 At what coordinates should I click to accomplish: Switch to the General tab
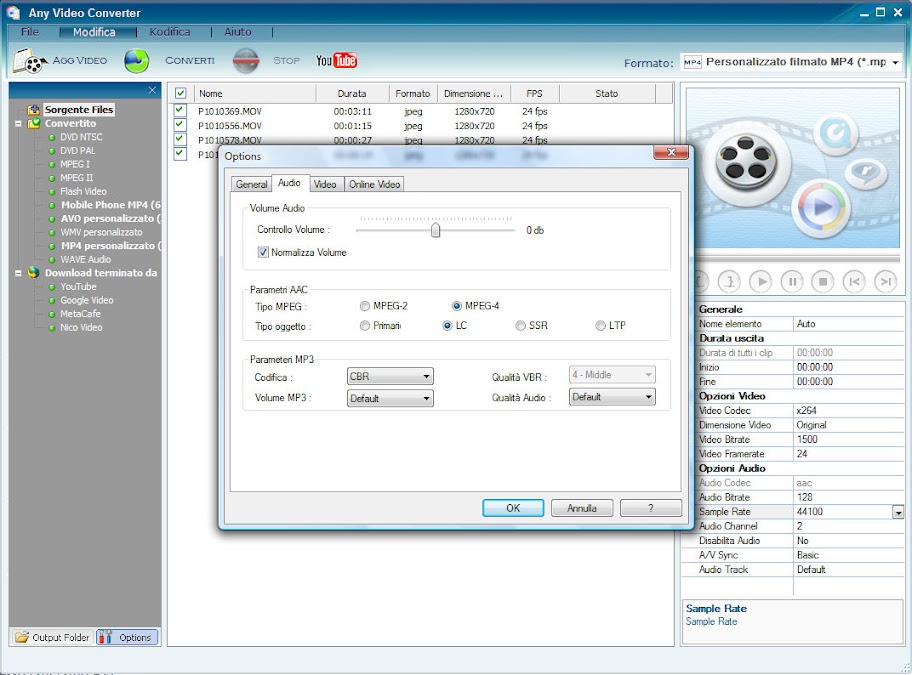point(251,184)
